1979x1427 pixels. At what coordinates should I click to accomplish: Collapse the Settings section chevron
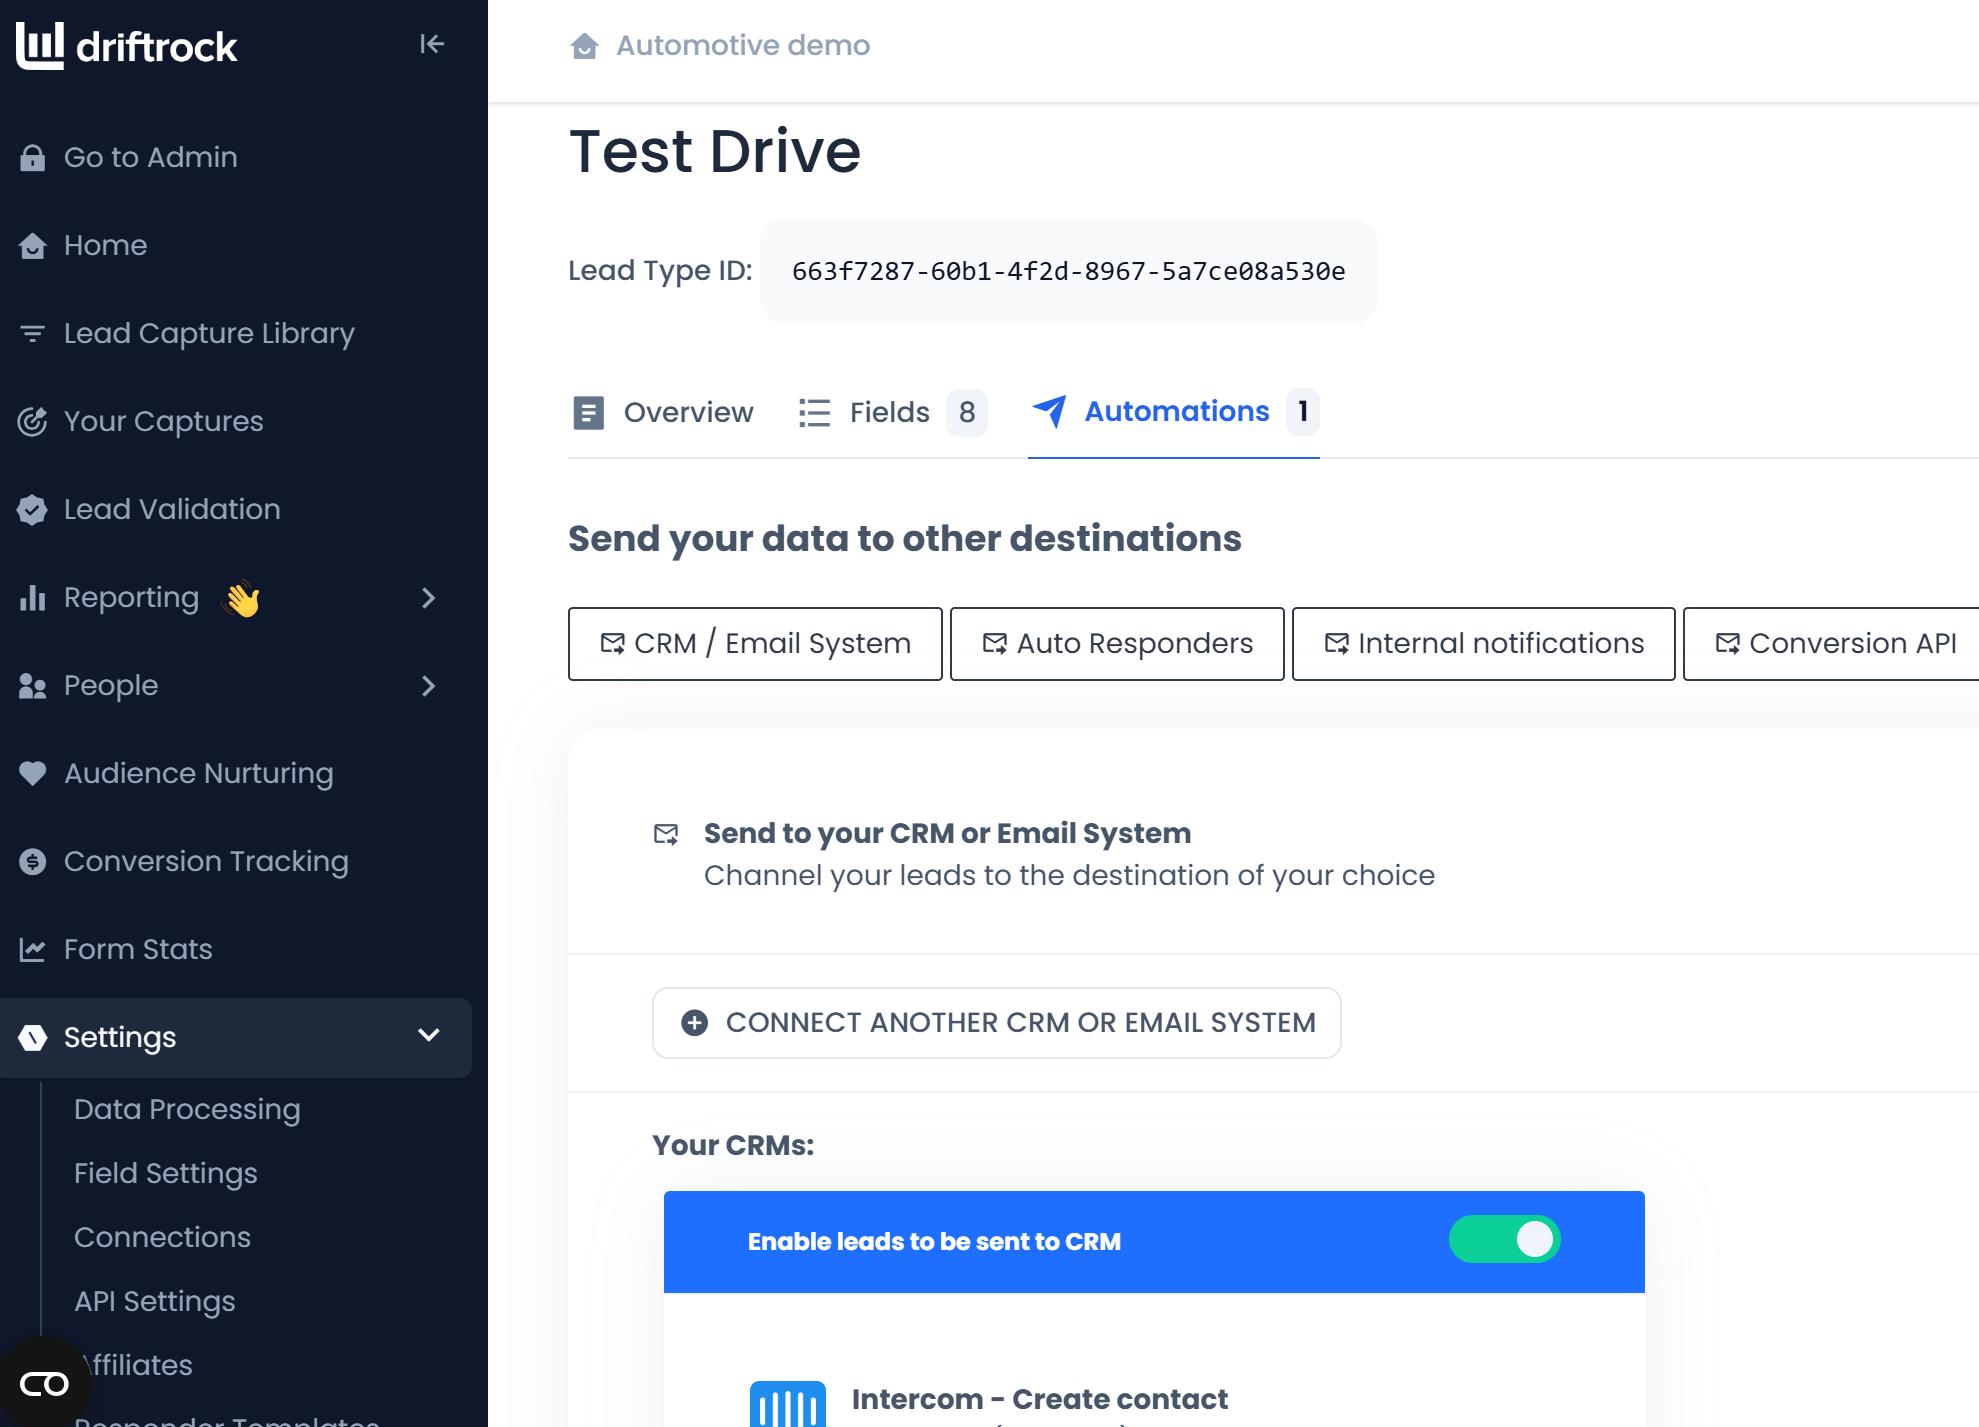tap(428, 1036)
